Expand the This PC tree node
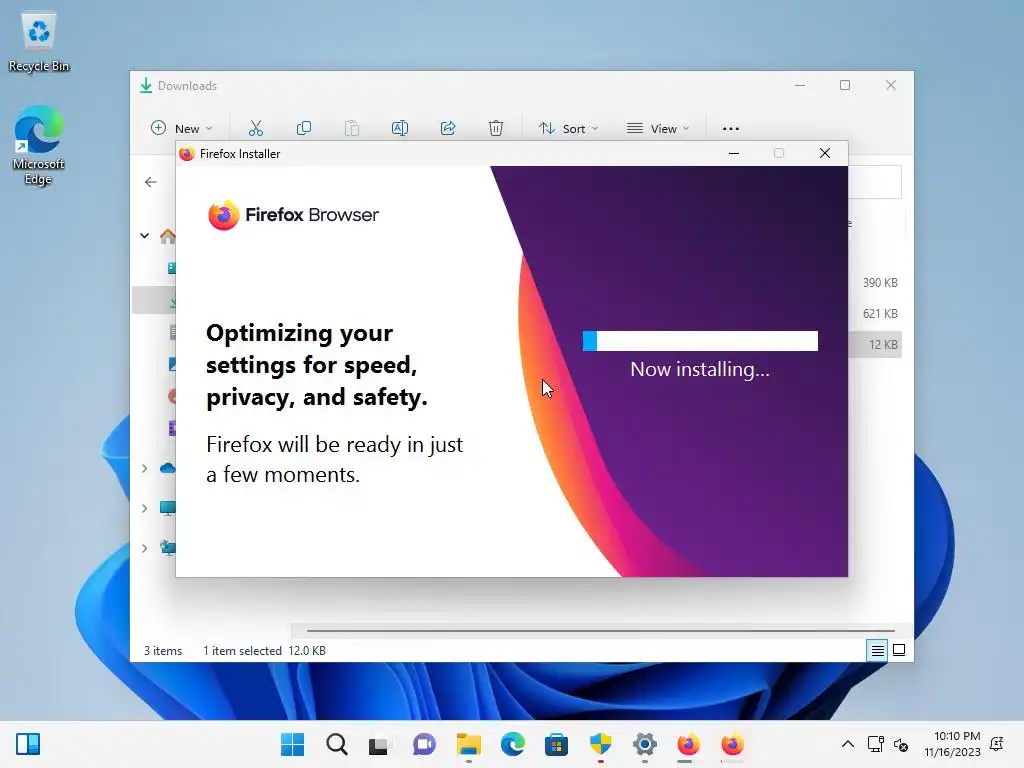 click(x=144, y=508)
